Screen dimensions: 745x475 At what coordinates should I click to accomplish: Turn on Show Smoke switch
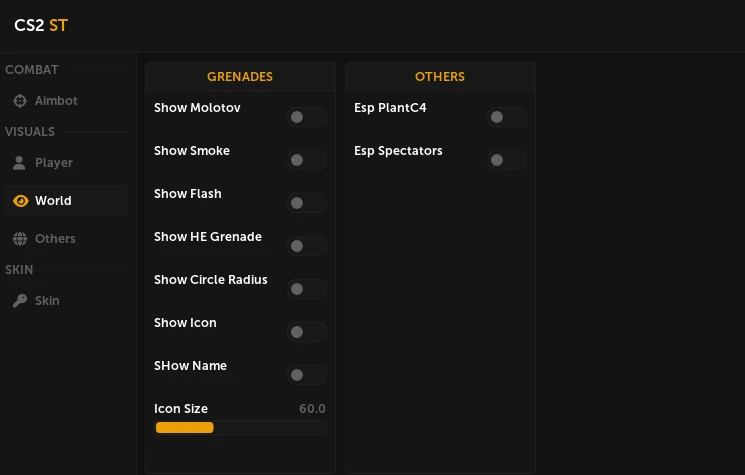click(x=306, y=160)
